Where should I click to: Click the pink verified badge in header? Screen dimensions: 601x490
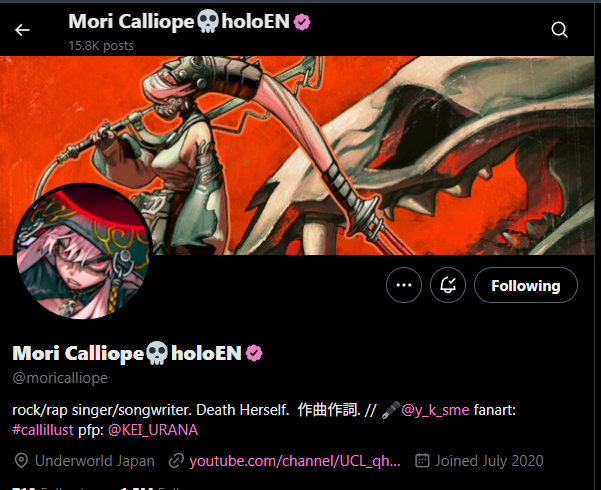click(302, 22)
